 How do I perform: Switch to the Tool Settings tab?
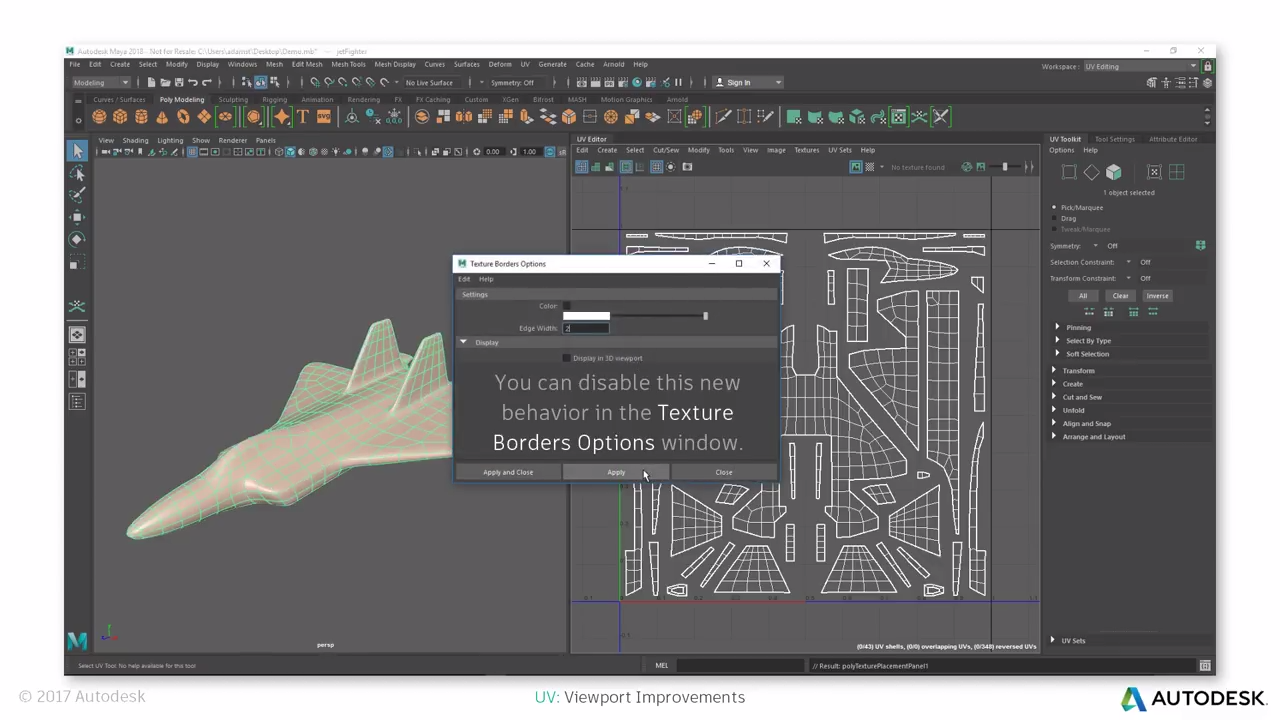(x=1114, y=139)
